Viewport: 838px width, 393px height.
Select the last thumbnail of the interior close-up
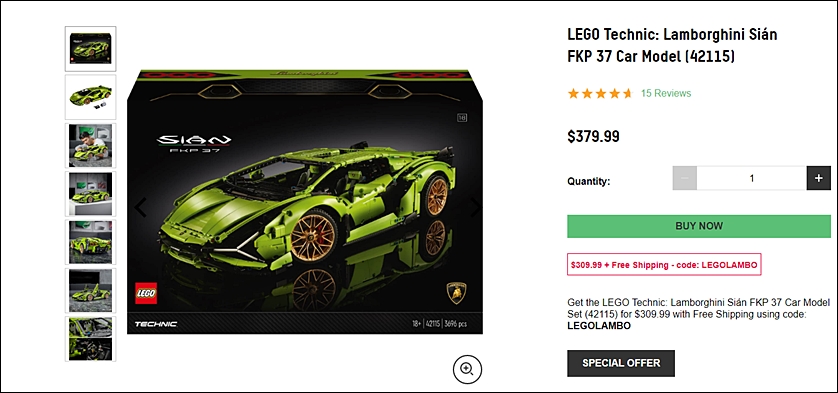pos(90,339)
